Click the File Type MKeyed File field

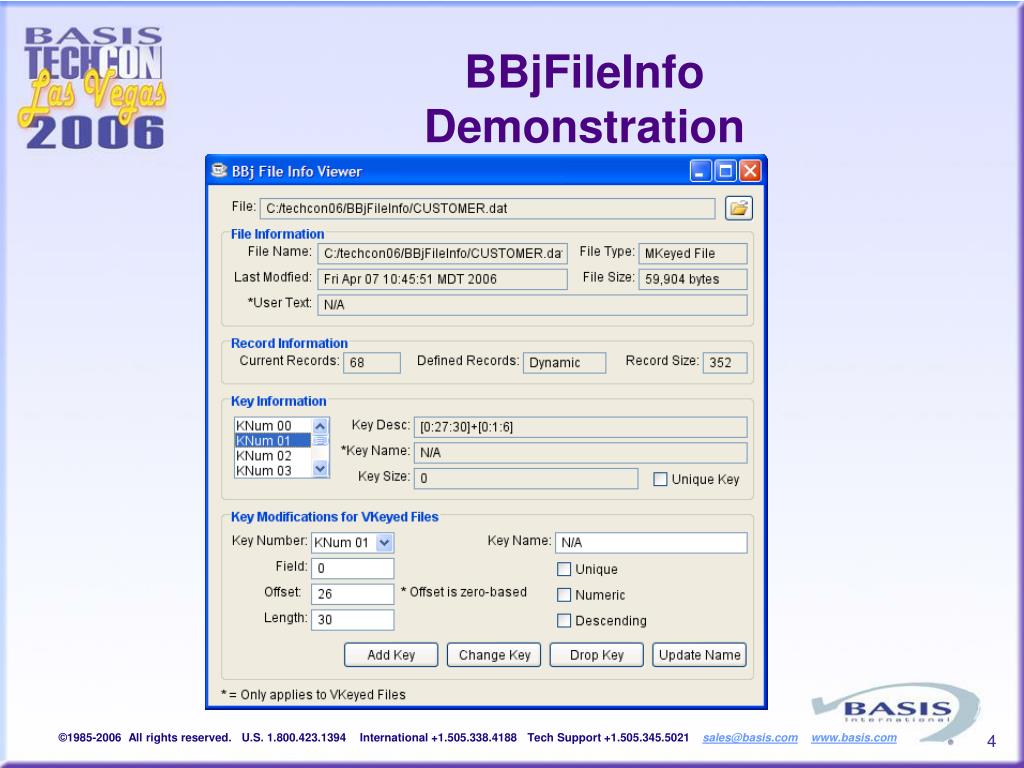point(693,253)
